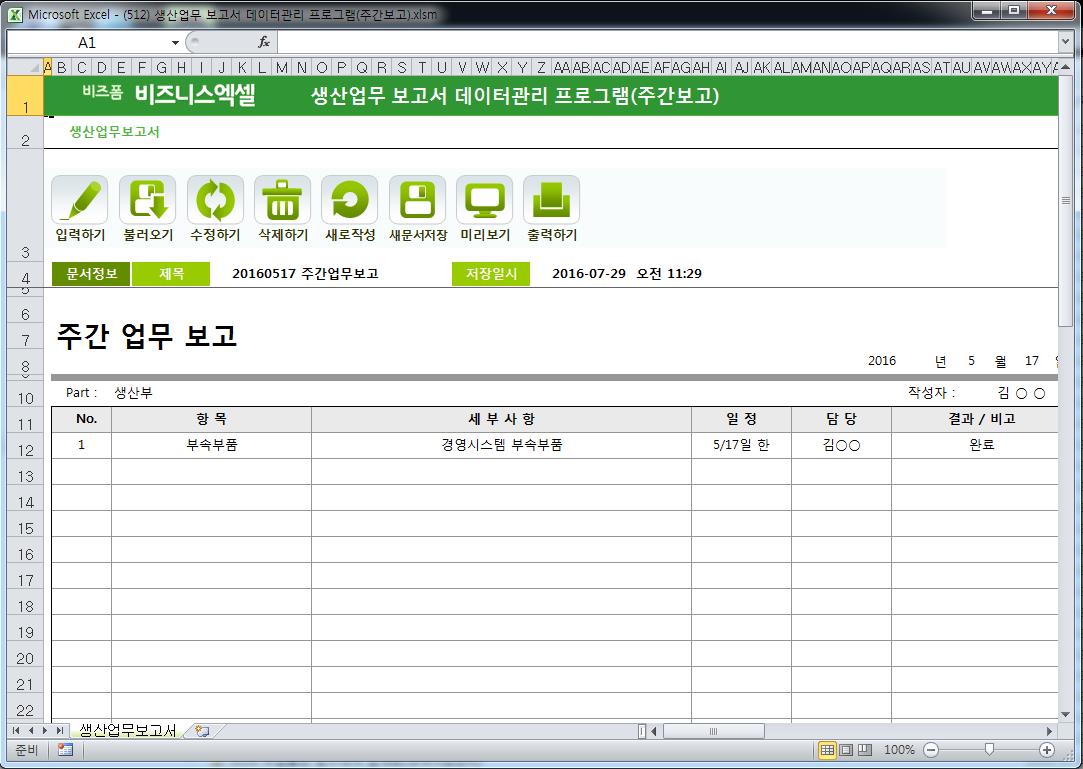Click cell containing 경영시스템 부속부품
1083x769 pixels.
point(501,446)
